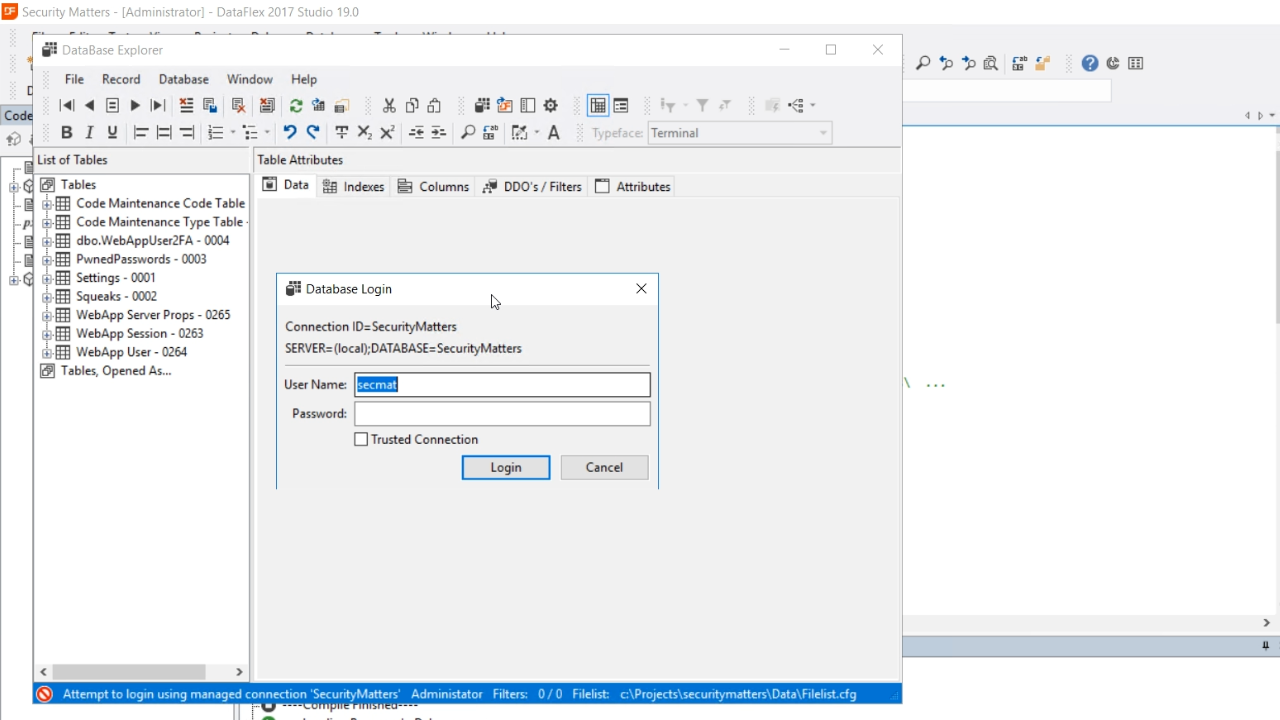Click the undo arrow icon
Screen dimensions: 1280x720
[290, 133]
